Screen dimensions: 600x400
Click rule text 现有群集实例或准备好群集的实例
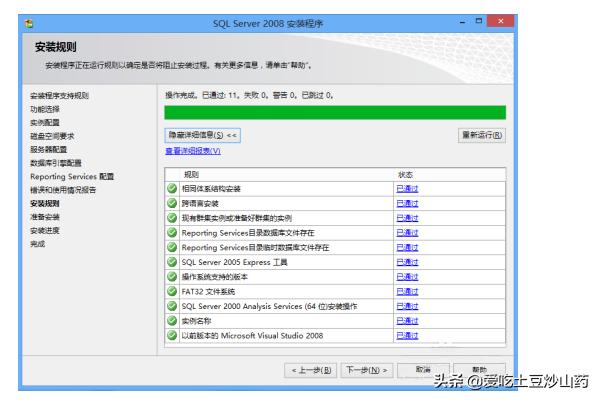tap(236, 218)
